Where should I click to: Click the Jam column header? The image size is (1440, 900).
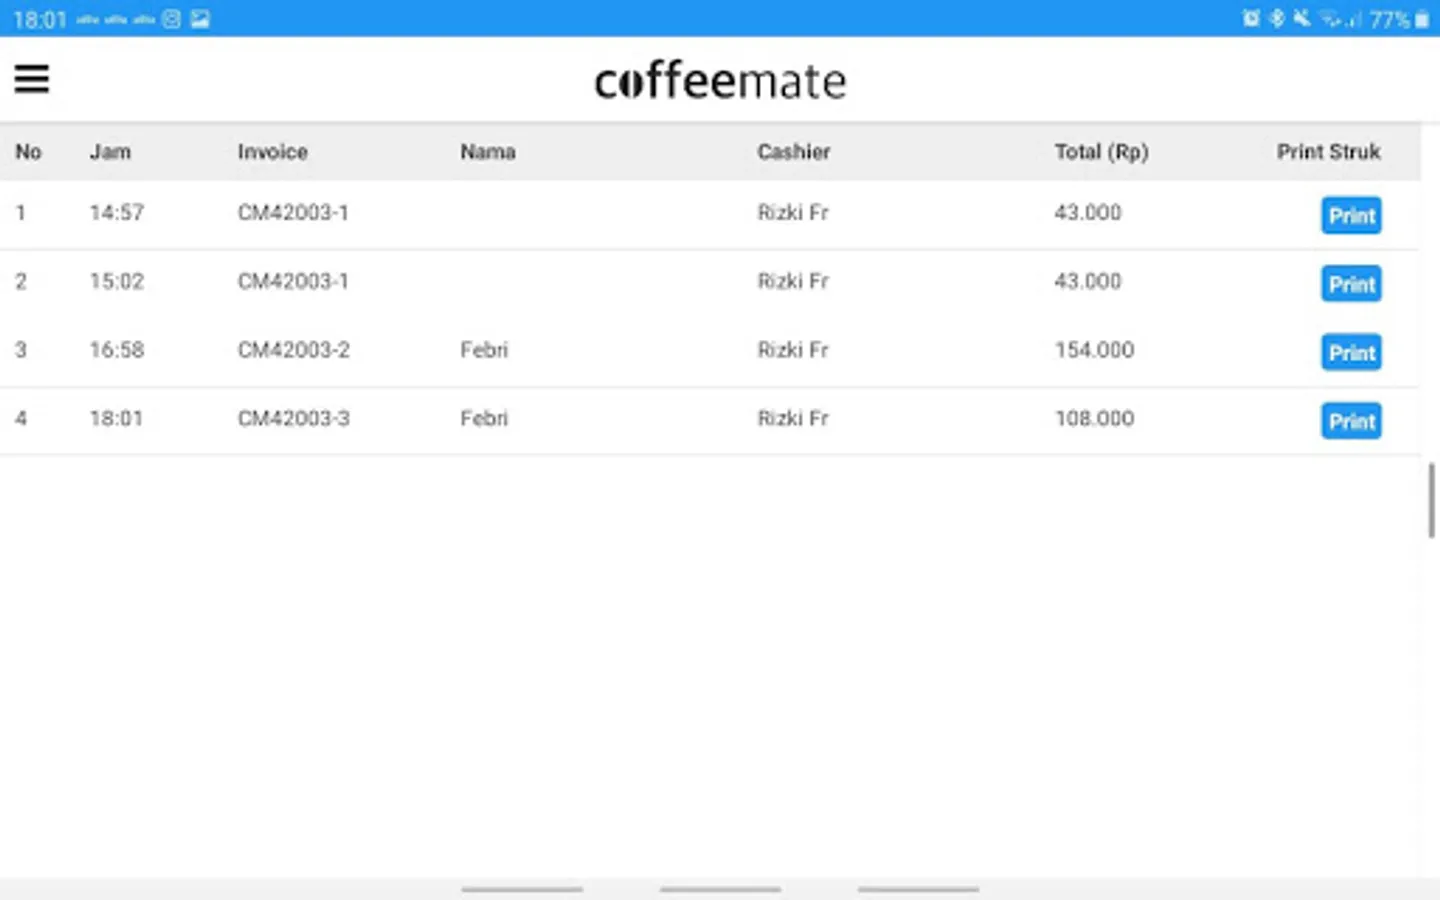click(x=110, y=152)
